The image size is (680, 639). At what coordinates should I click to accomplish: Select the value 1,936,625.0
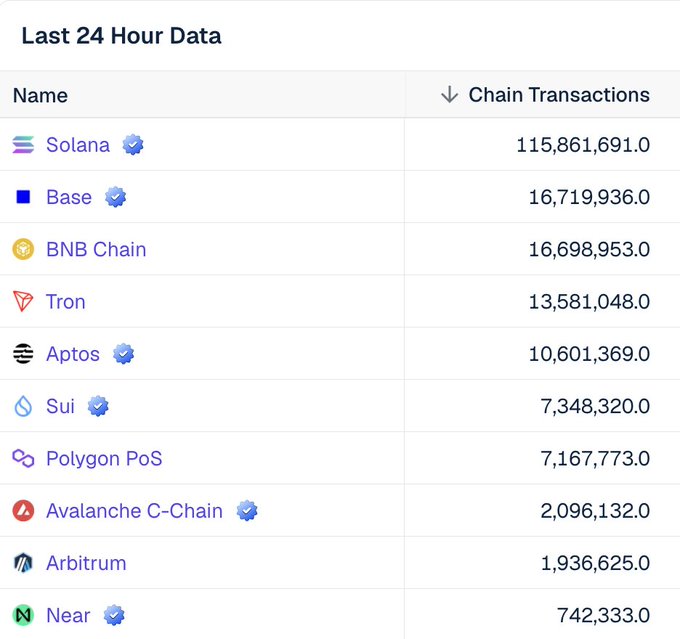click(x=595, y=563)
